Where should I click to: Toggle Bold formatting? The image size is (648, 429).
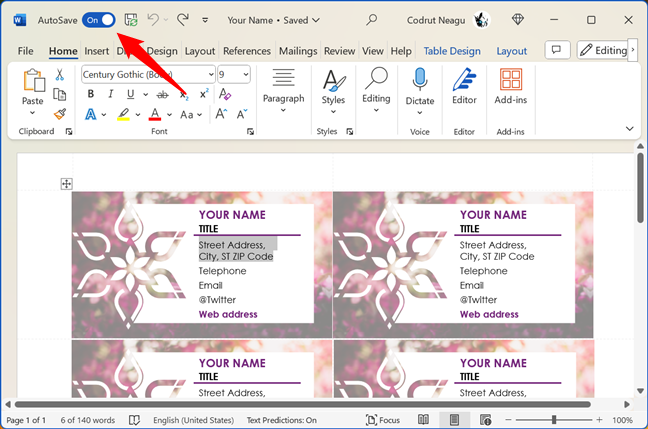(91, 94)
